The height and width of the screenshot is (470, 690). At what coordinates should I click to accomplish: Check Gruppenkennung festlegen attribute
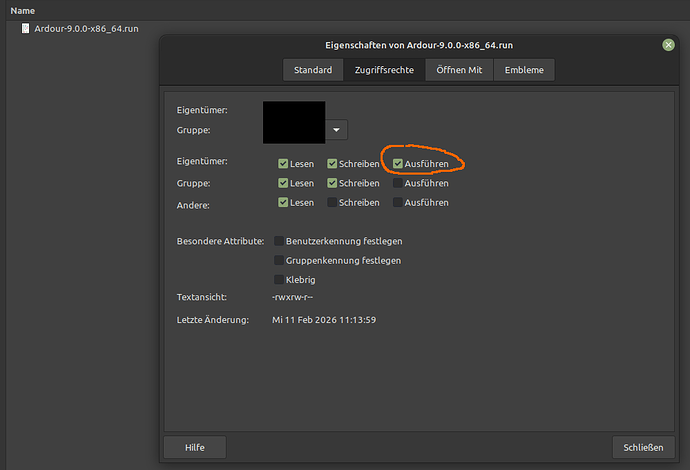click(x=279, y=260)
